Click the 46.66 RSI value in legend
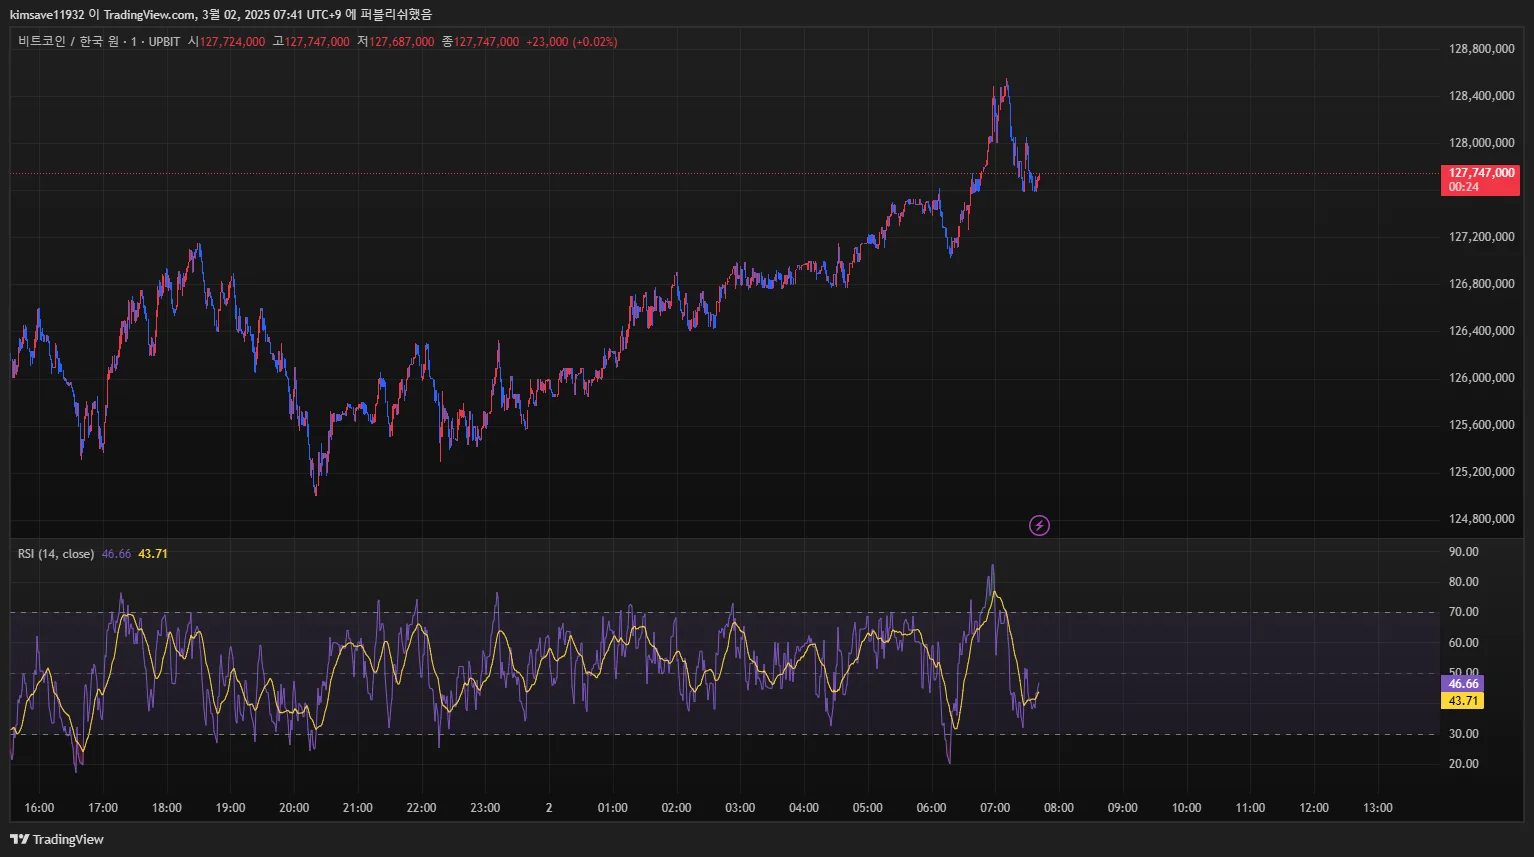Image resolution: width=1534 pixels, height=857 pixels. (x=116, y=554)
